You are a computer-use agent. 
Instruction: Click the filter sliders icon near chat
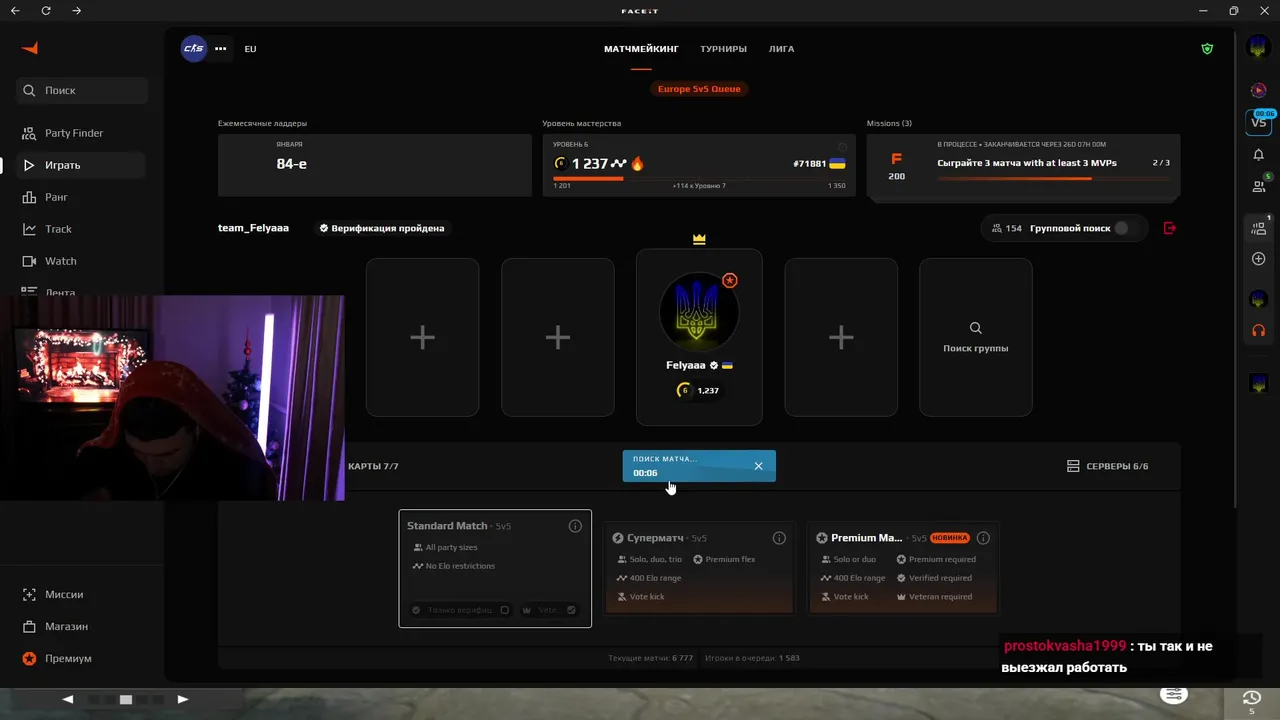click(1174, 694)
